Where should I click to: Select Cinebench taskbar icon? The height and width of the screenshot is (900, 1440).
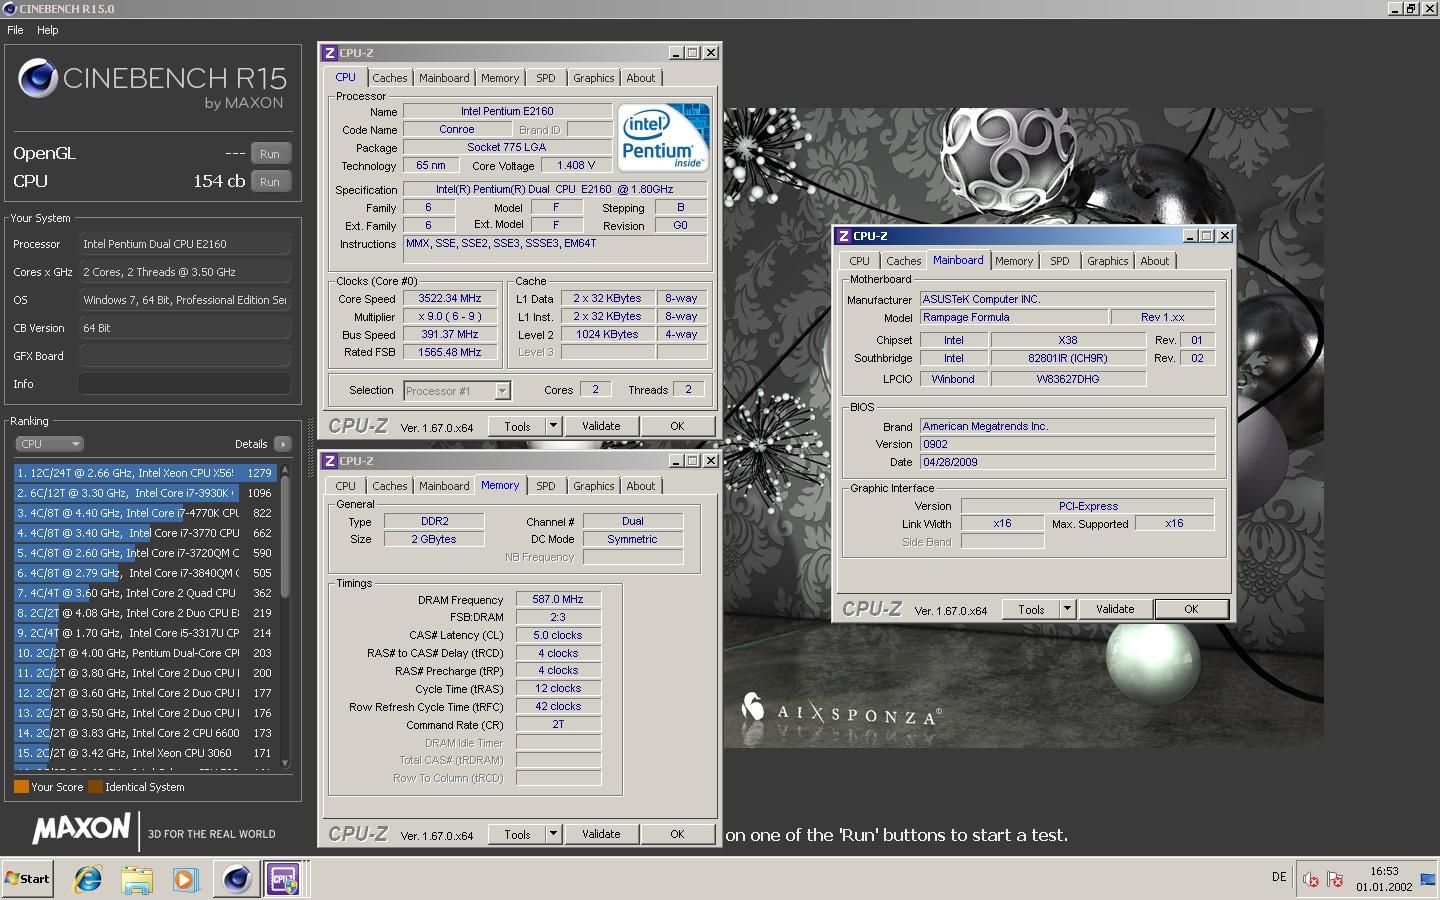coord(237,879)
